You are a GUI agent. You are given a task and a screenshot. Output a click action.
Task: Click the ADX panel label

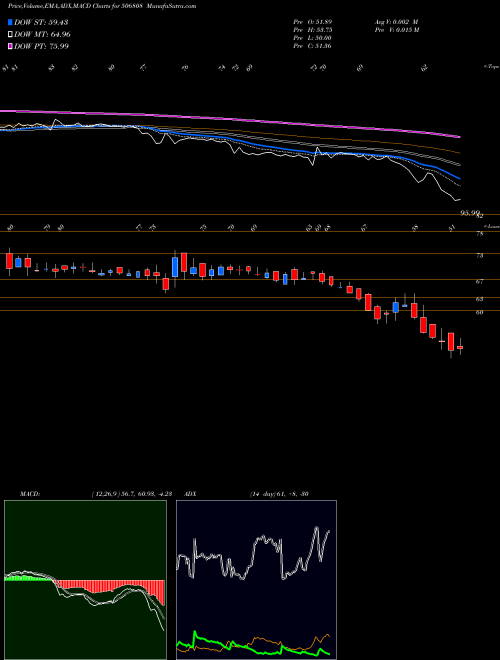click(x=190, y=494)
